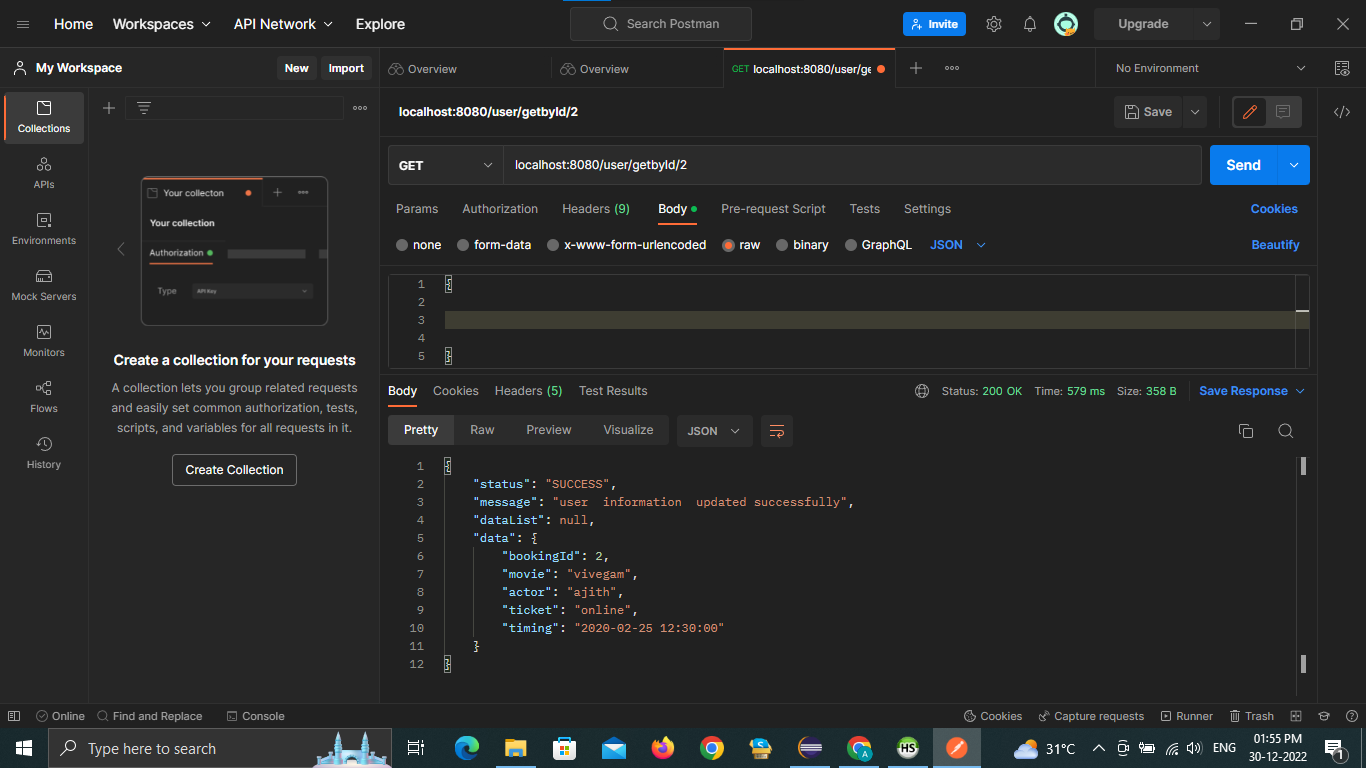Open the response JSON format dropdown
Viewport: 1366px width, 768px height.
pos(715,431)
